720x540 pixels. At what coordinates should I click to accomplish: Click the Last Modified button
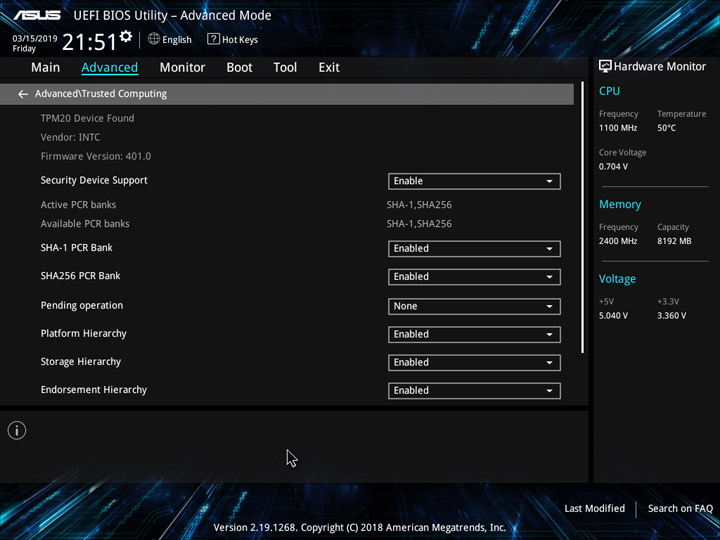(x=595, y=508)
